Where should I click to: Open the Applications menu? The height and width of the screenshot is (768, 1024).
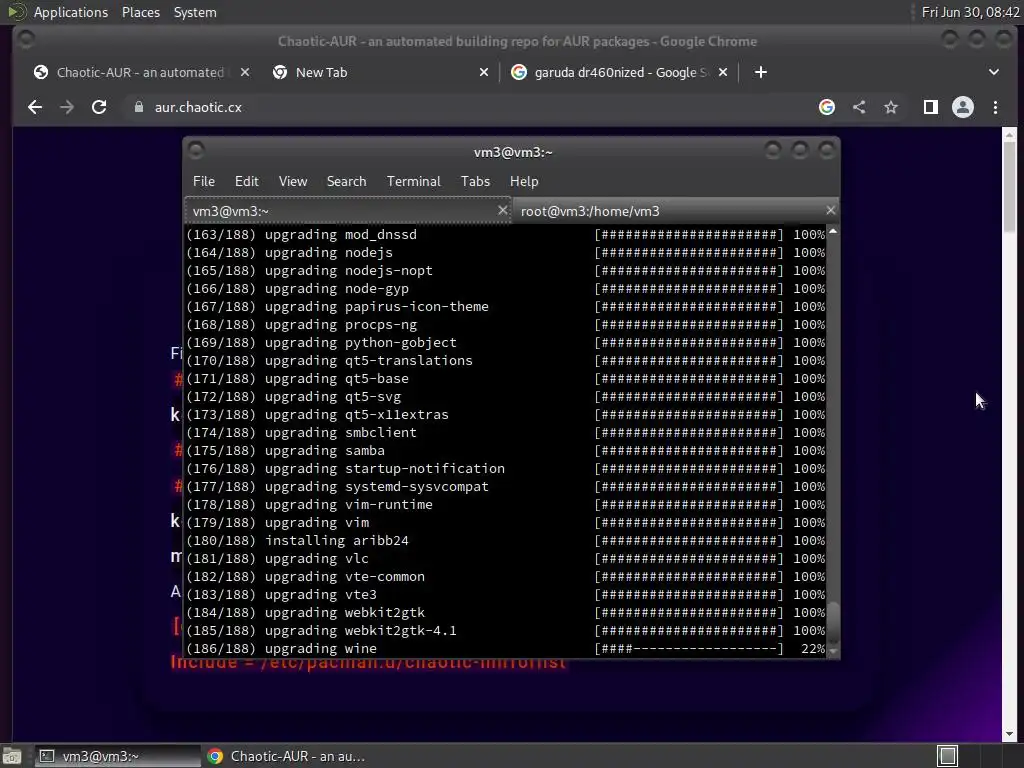pyautogui.click(x=71, y=12)
